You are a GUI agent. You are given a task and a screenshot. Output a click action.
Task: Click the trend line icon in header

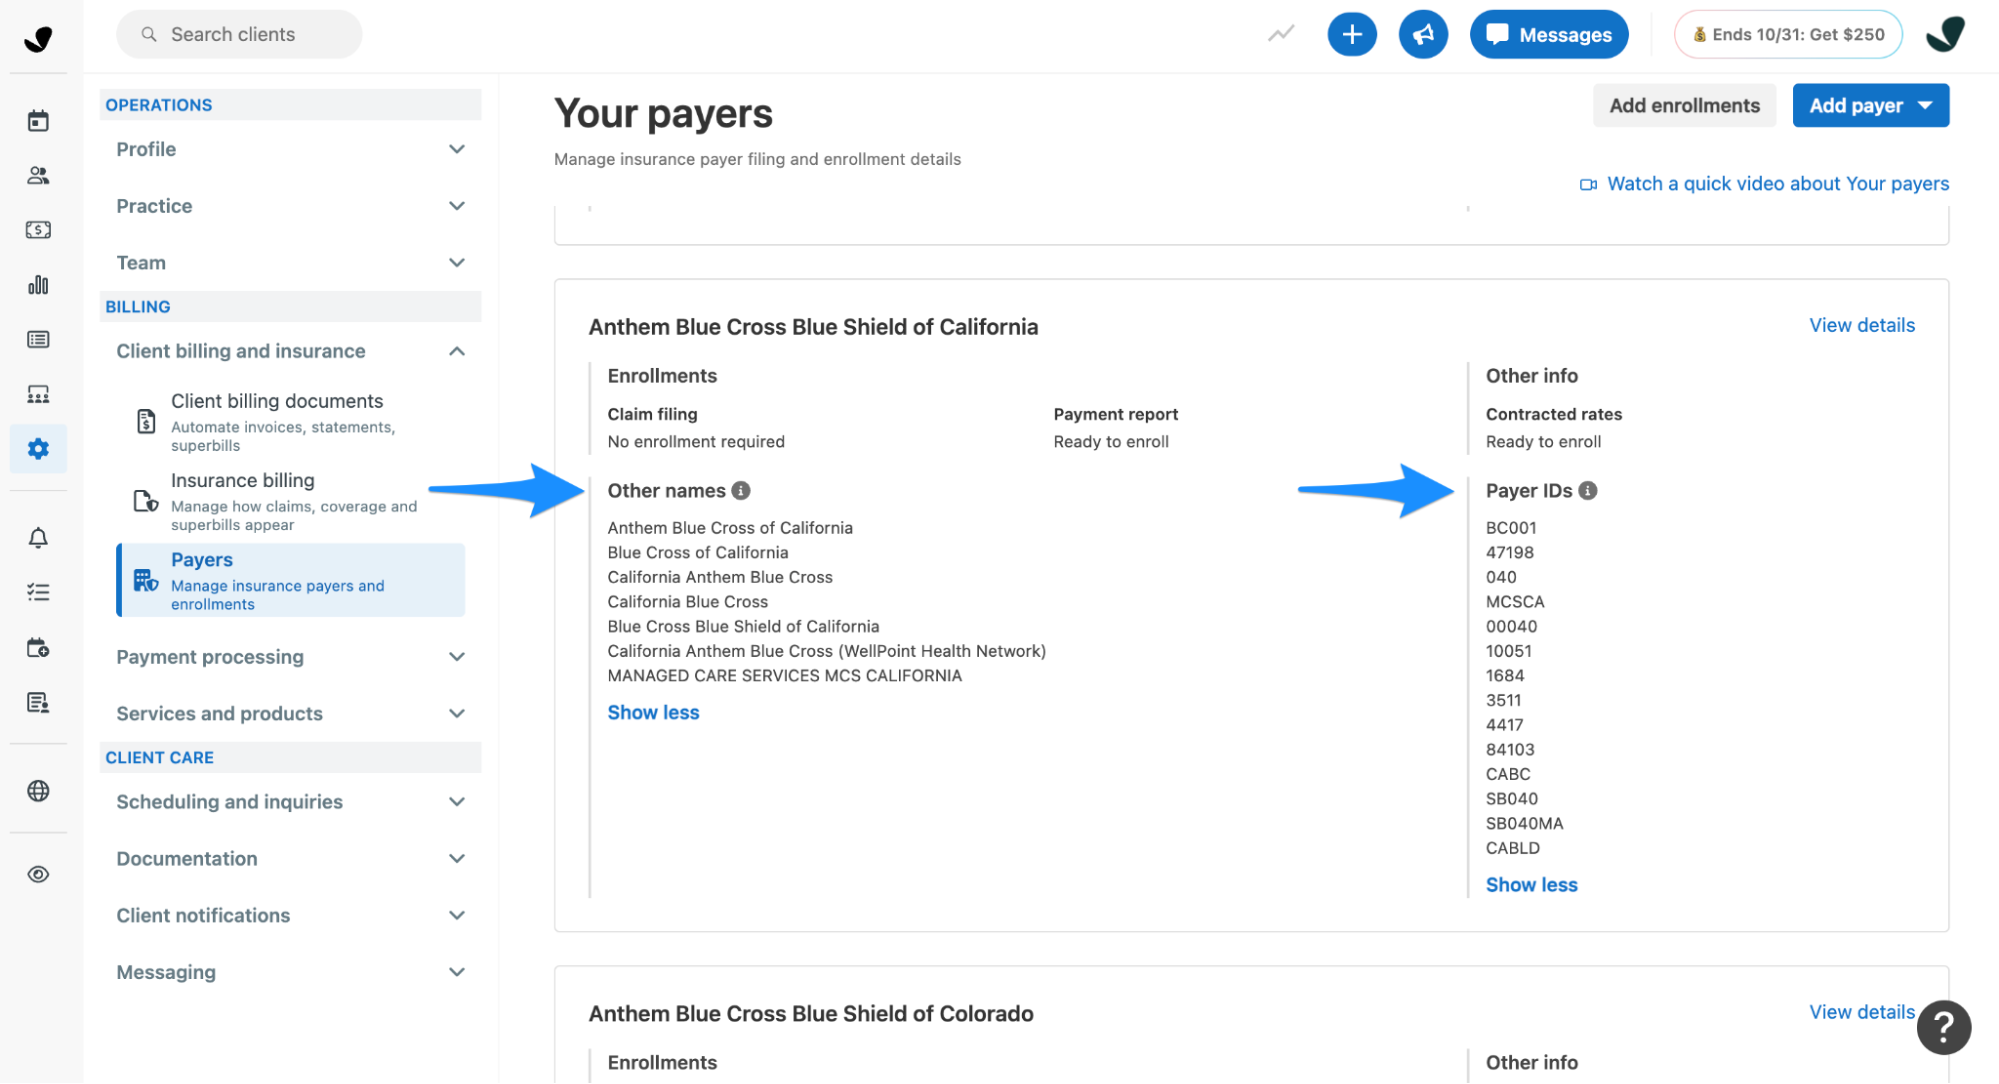pos(1281,34)
